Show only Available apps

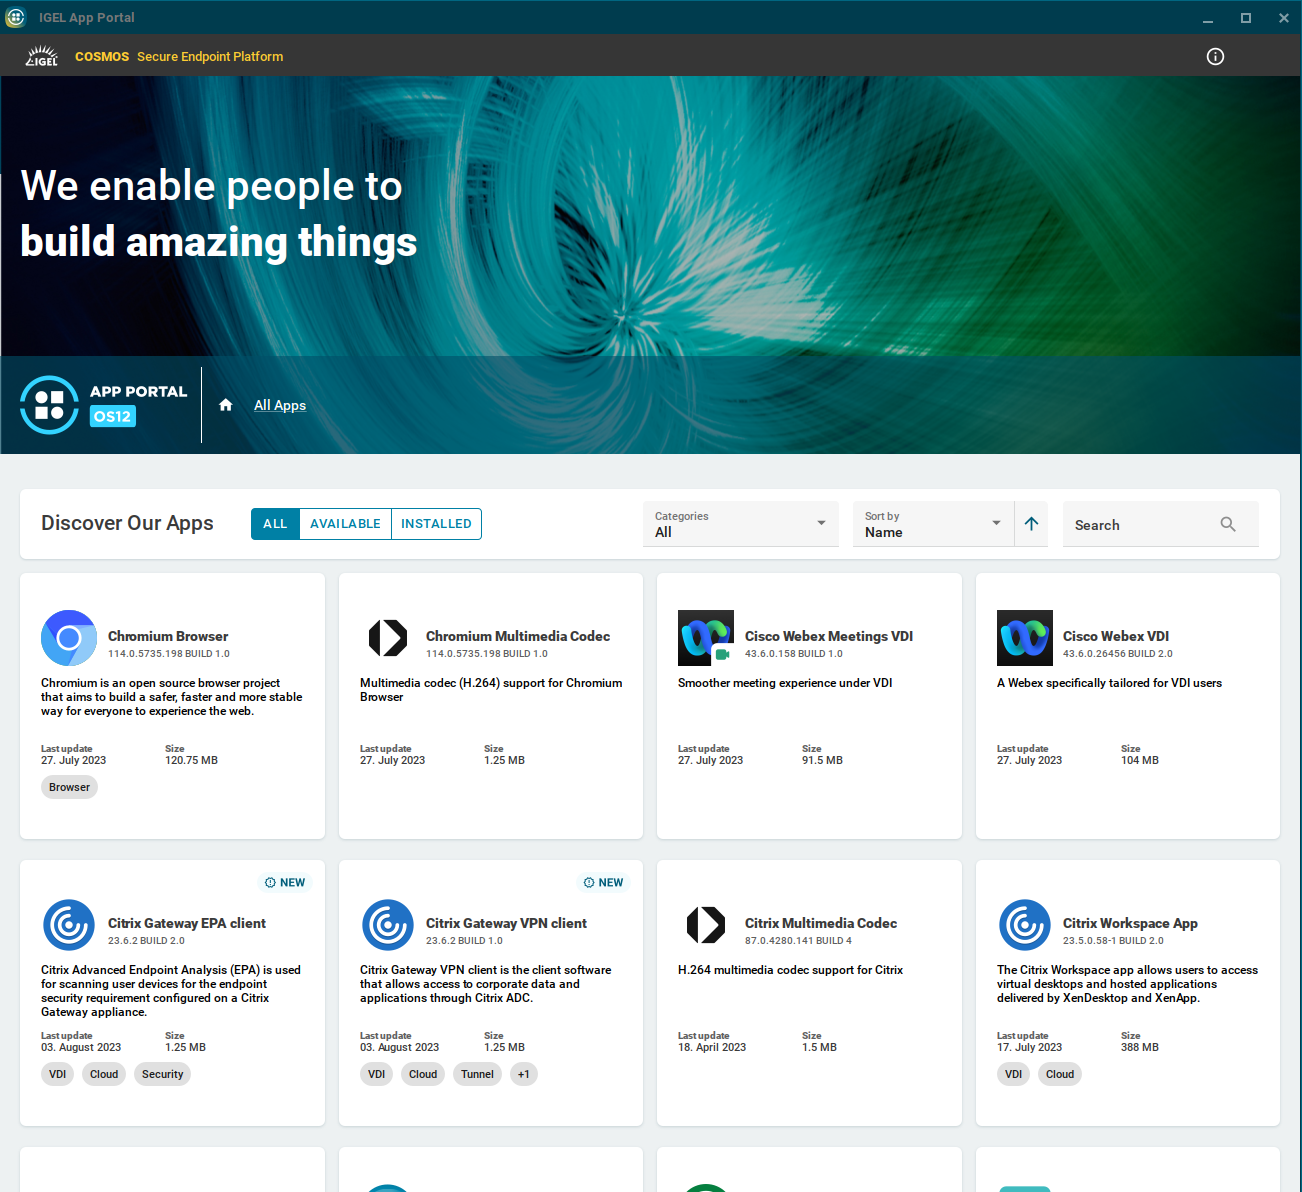[x=345, y=524]
